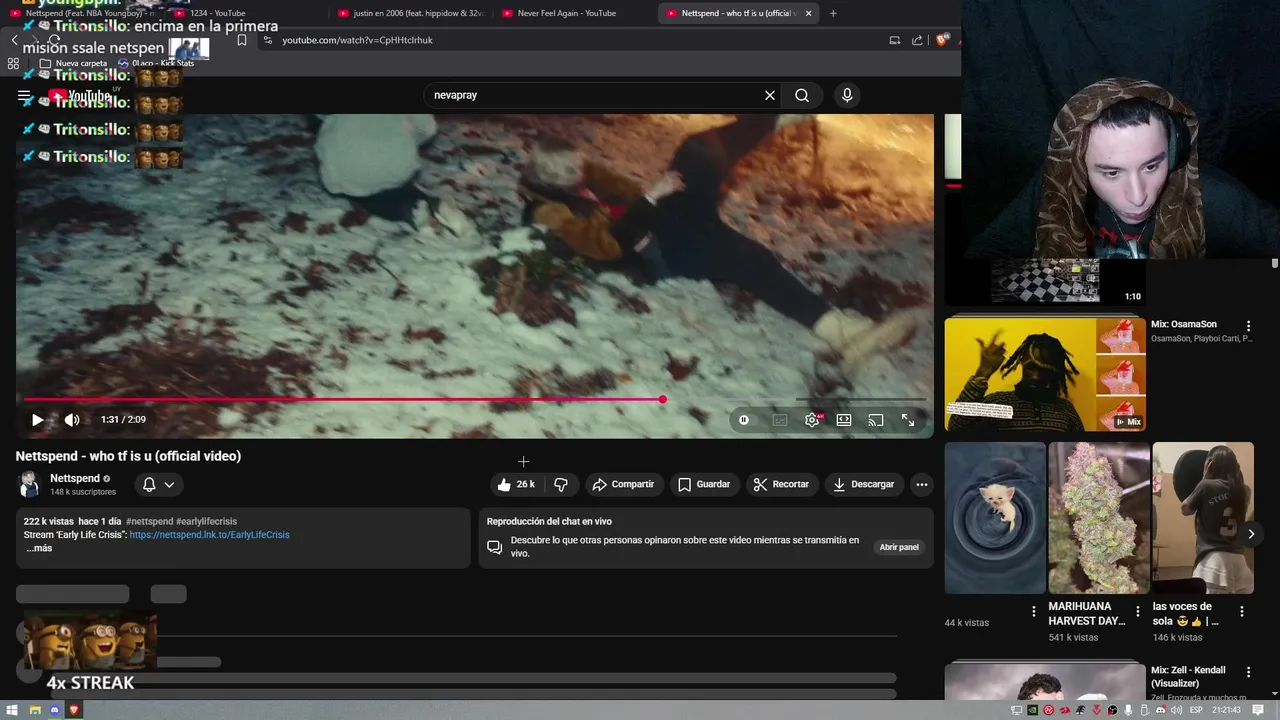Save video with the Guardar button
This screenshot has width=1280, height=720.
[x=704, y=484]
